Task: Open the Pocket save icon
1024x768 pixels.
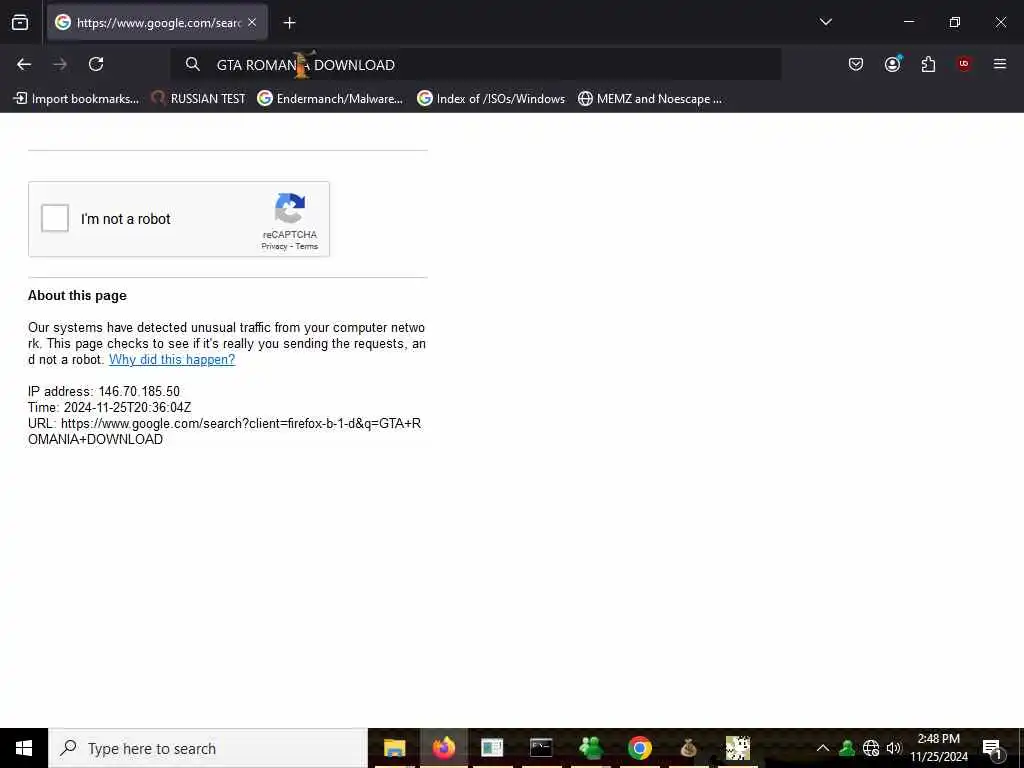Action: [x=856, y=64]
